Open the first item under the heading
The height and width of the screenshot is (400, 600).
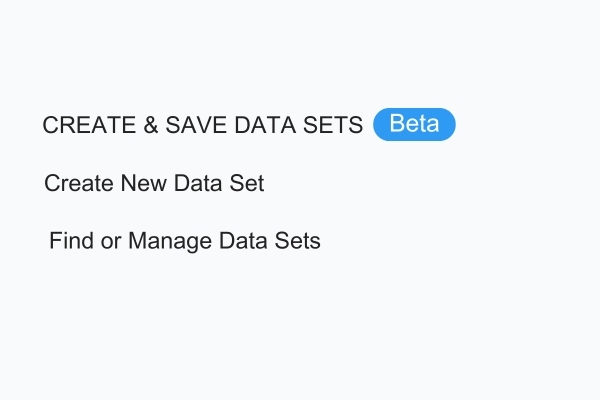pyautogui.click(x=154, y=184)
